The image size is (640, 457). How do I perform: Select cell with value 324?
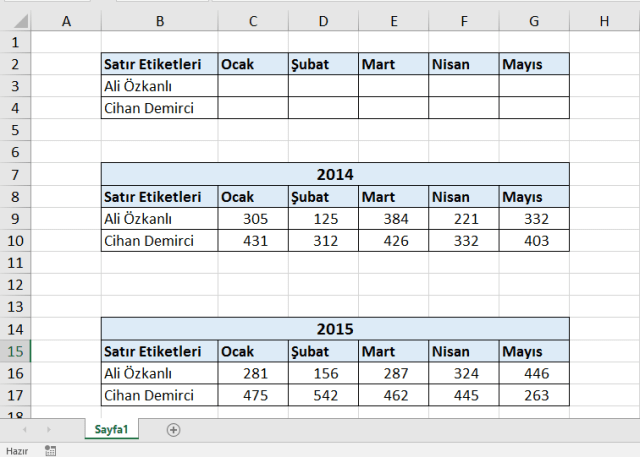464,373
